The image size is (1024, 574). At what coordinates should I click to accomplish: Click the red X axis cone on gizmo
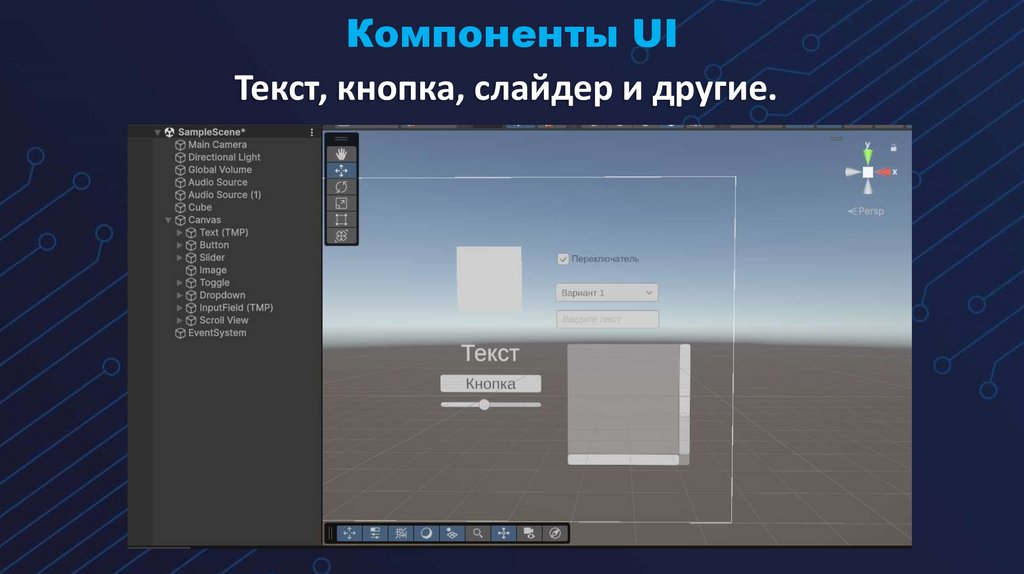[x=884, y=172]
